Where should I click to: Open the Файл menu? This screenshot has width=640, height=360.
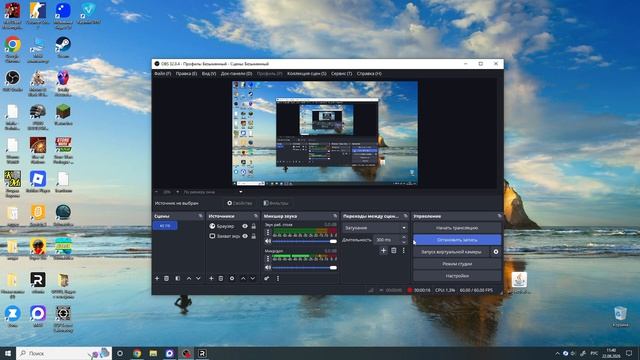click(162, 74)
